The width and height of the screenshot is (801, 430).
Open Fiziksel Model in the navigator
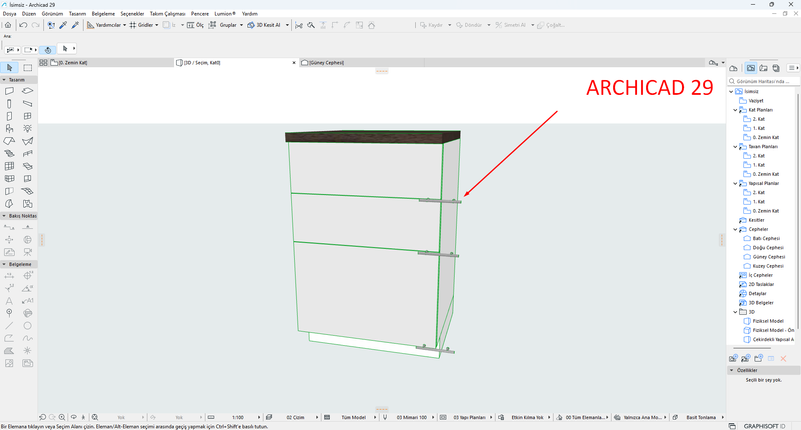767,321
